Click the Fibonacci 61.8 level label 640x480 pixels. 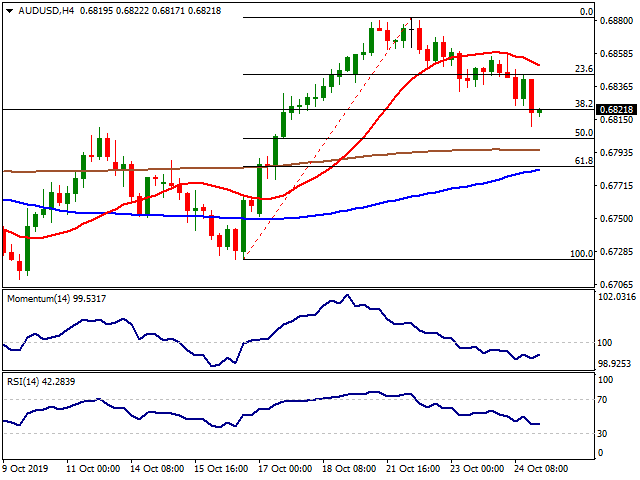(x=584, y=161)
